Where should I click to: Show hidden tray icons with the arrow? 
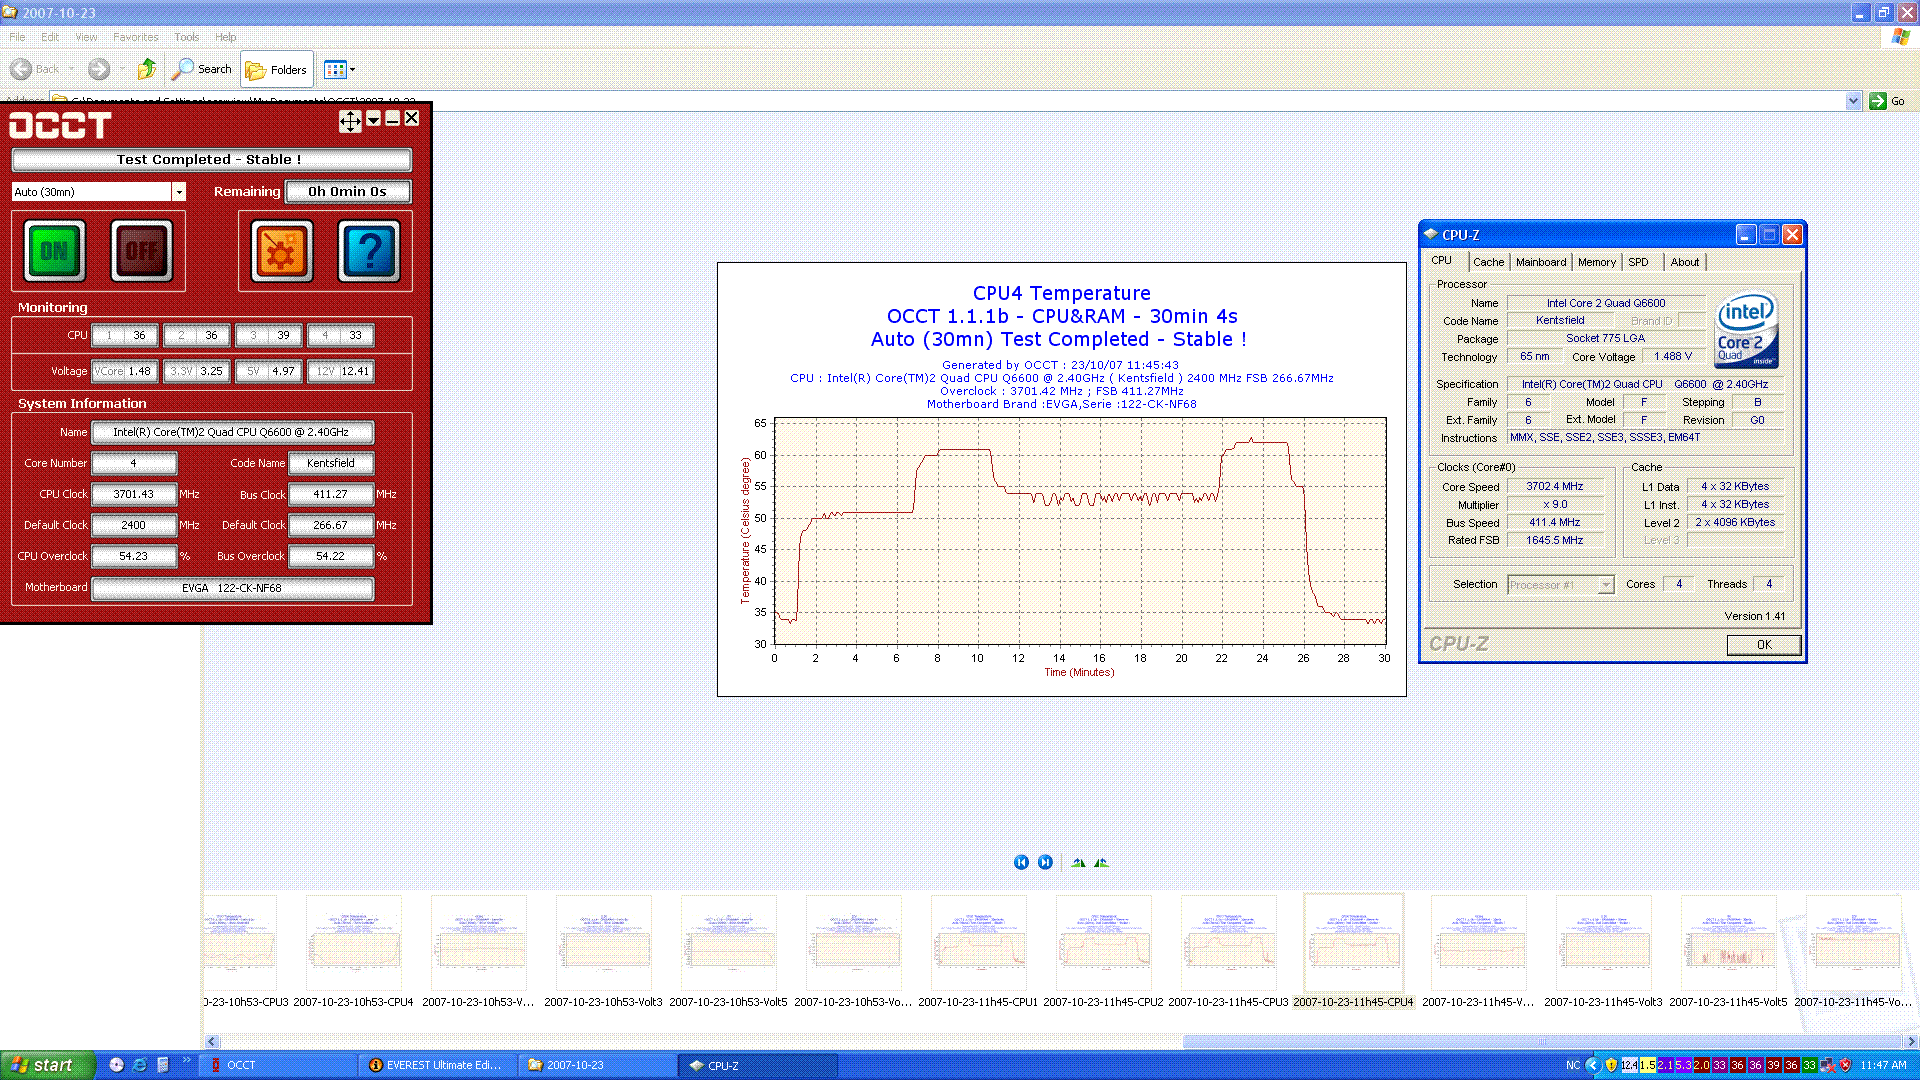point(1593,1065)
